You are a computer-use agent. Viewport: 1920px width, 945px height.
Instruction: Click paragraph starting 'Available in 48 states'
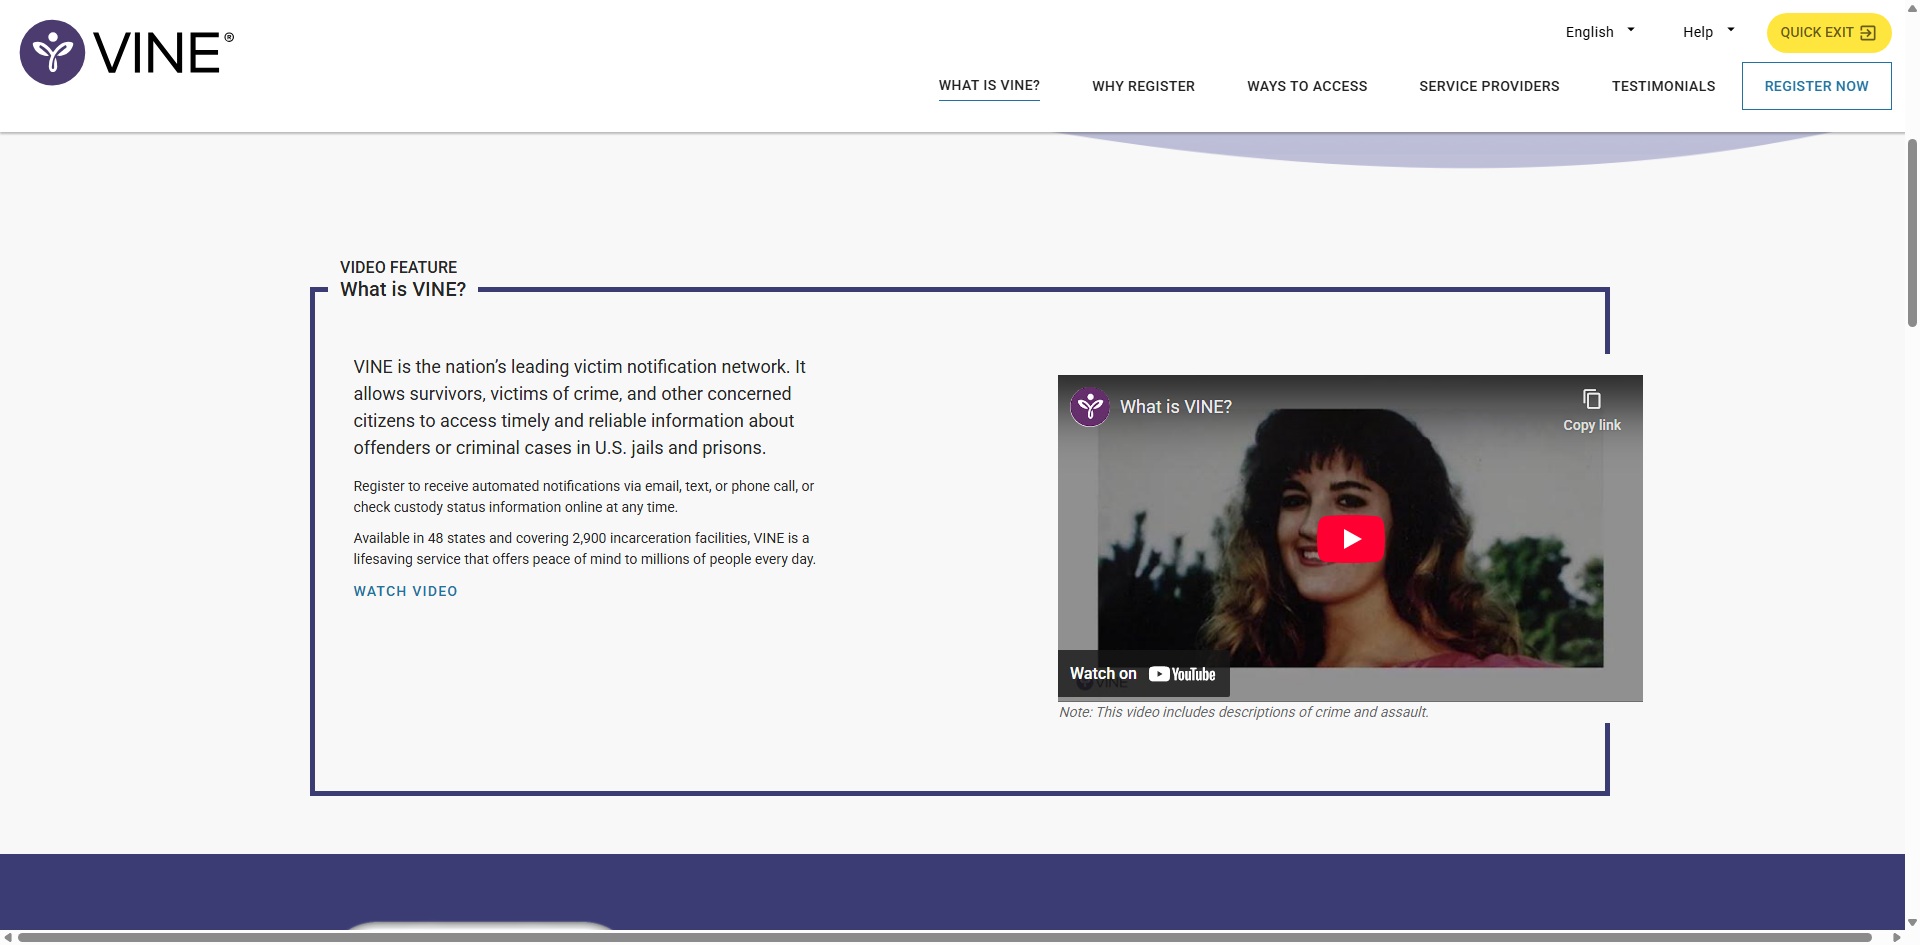click(584, 548)
